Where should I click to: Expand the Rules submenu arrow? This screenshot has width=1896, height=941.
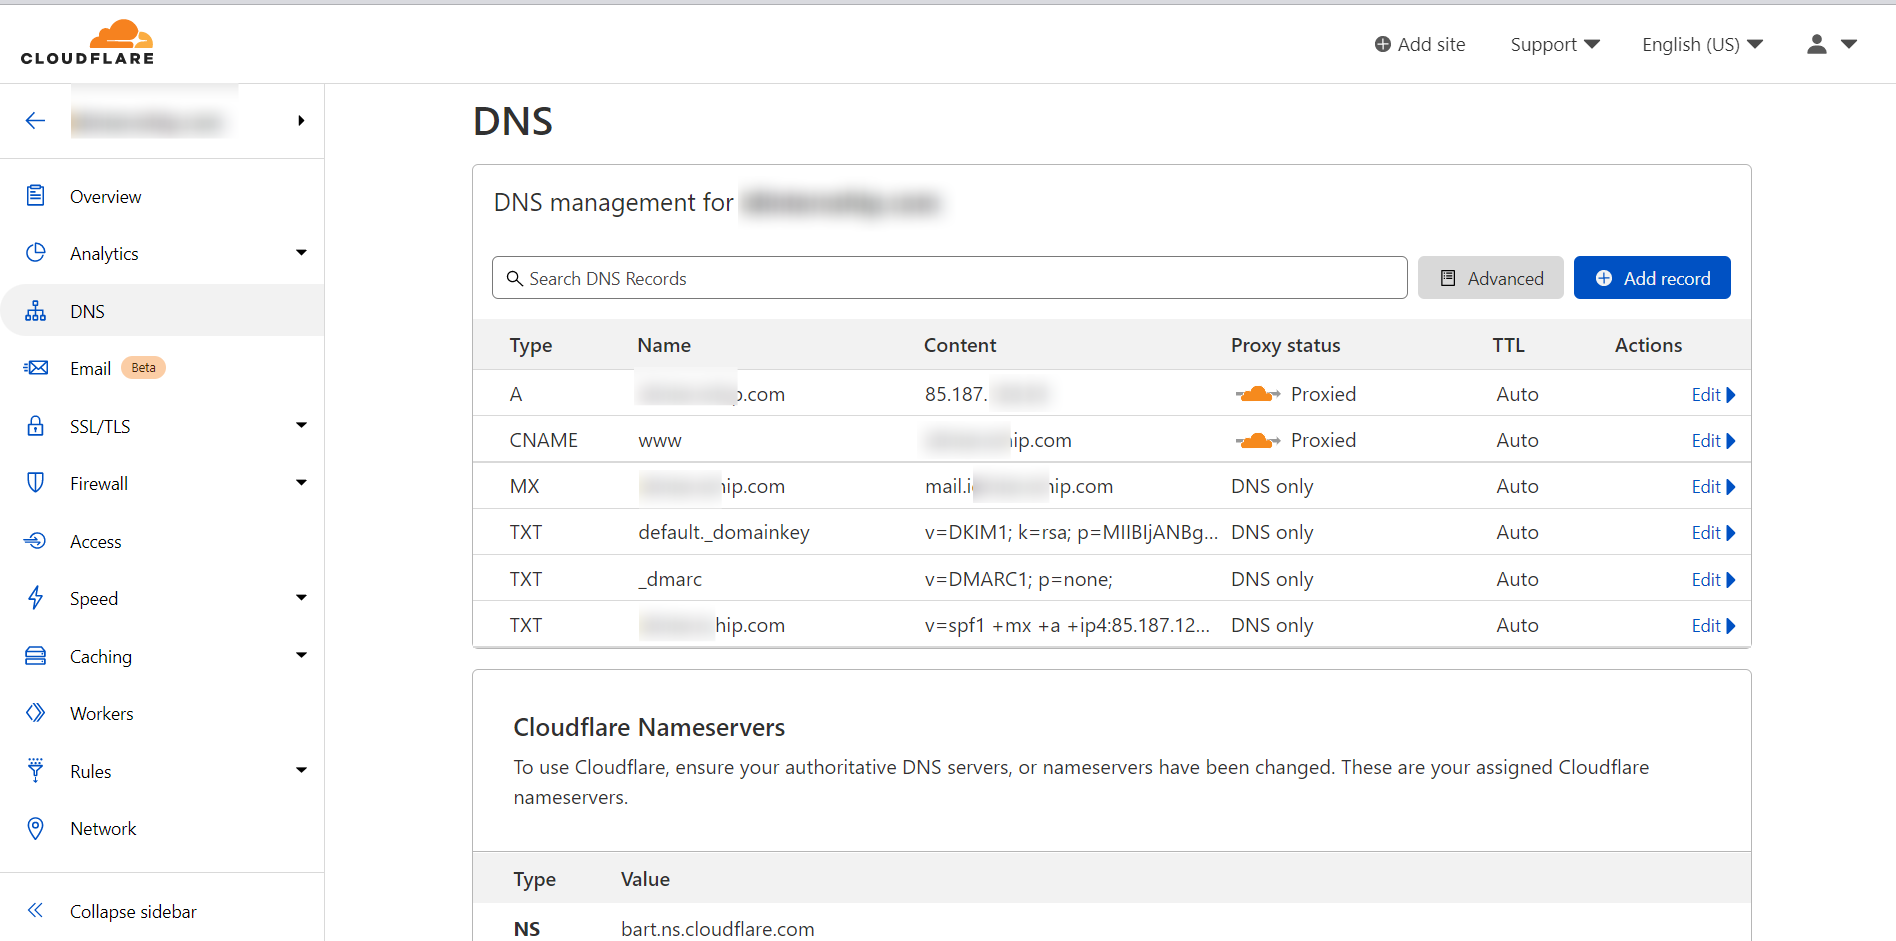coord(301,771)
